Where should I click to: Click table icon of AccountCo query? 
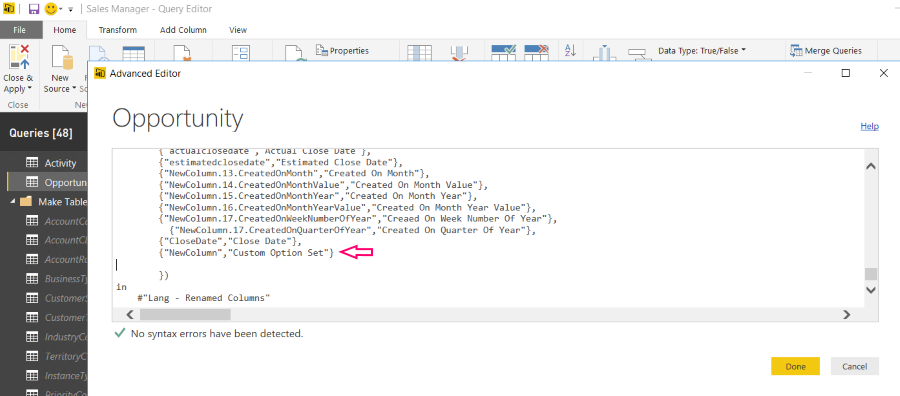point(32,221)
